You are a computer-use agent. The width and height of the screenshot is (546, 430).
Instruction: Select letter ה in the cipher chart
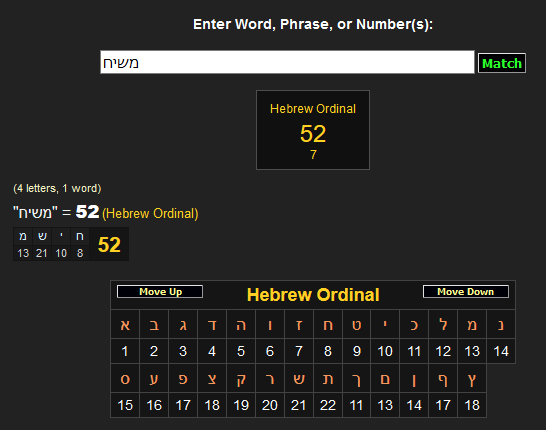pyautogui.click(x=241, y=325)
